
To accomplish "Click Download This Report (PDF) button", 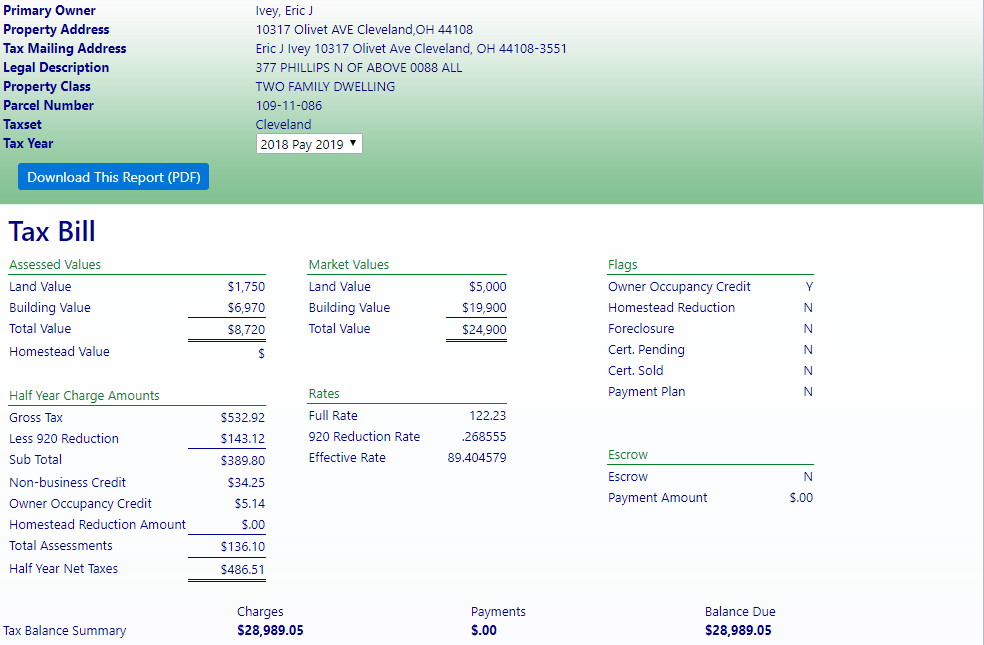I will [x=113, y=177].
